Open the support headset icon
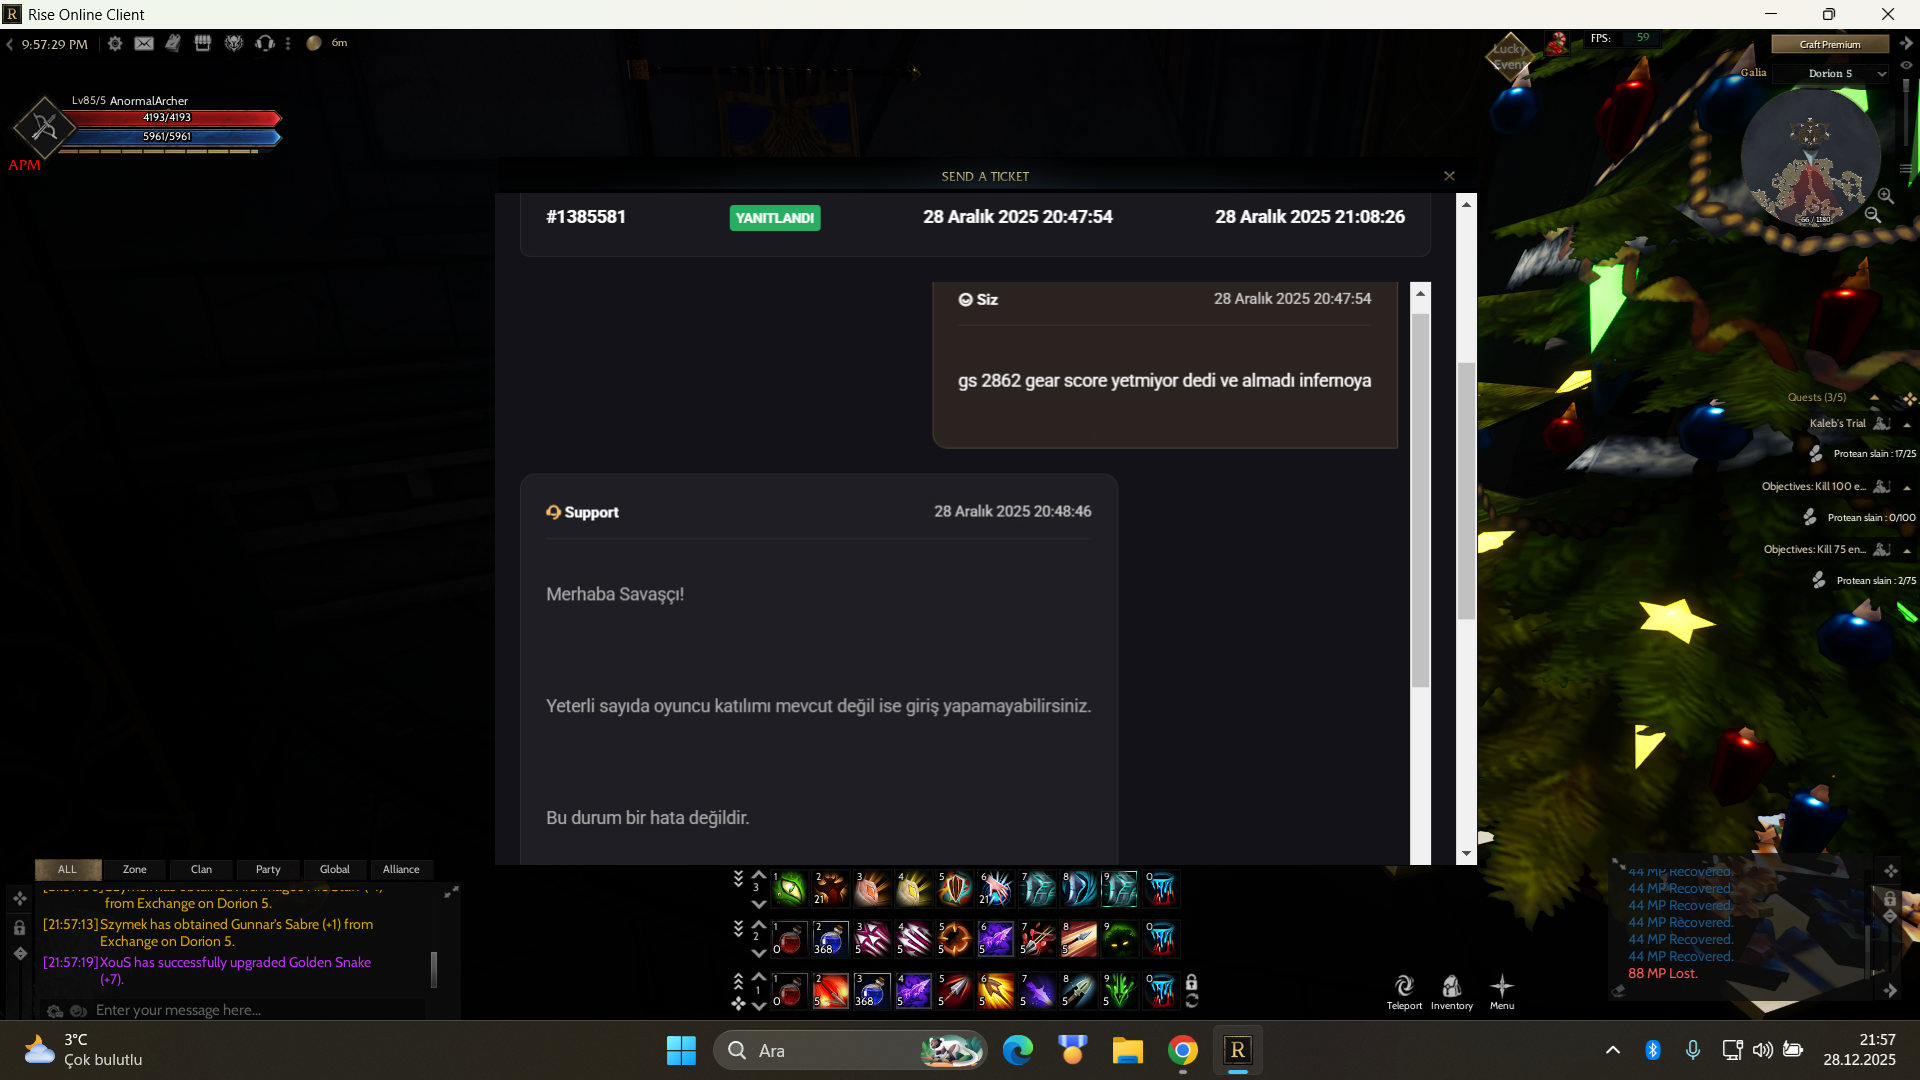This screenshot has width=1920, height=1080. [x=265, y=44]
